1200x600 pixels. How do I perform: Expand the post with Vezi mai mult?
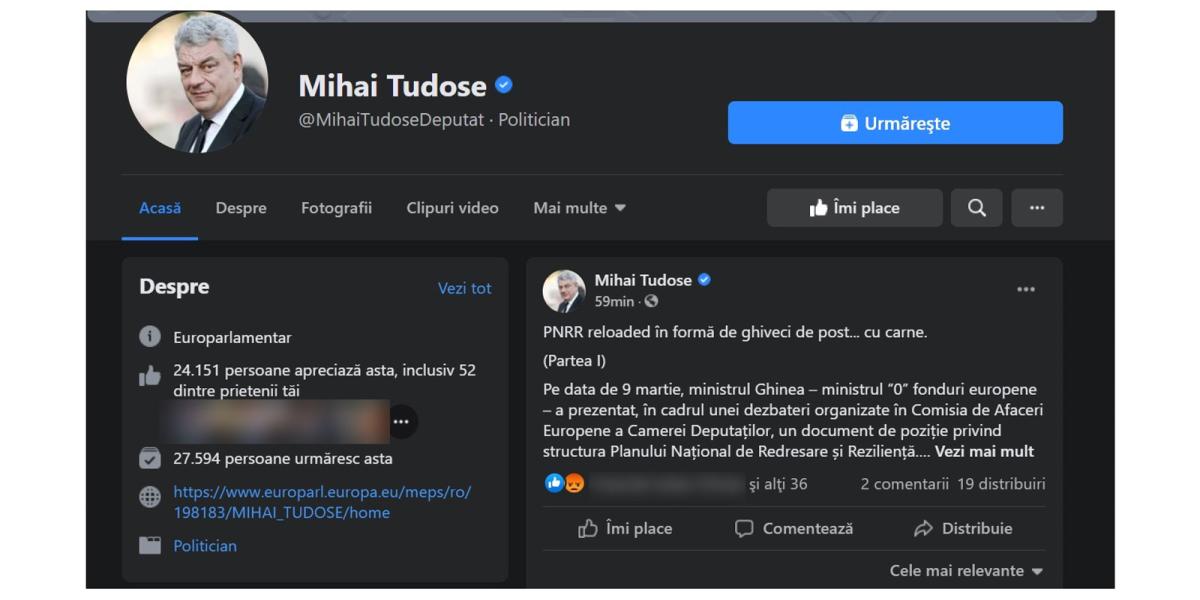point(984,452)
